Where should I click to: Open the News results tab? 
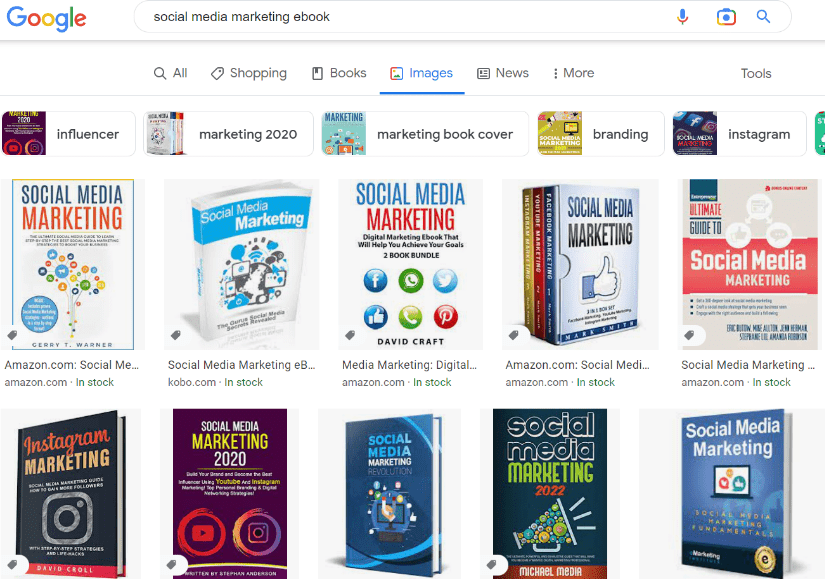(x=502, y=73)
